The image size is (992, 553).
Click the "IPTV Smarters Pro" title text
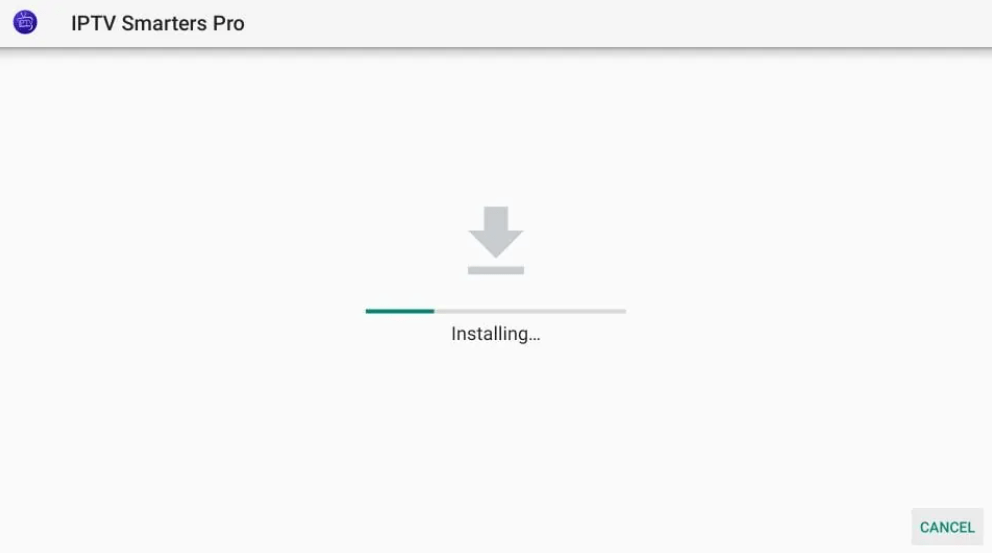pyautogui.click(x=158, y=23)
